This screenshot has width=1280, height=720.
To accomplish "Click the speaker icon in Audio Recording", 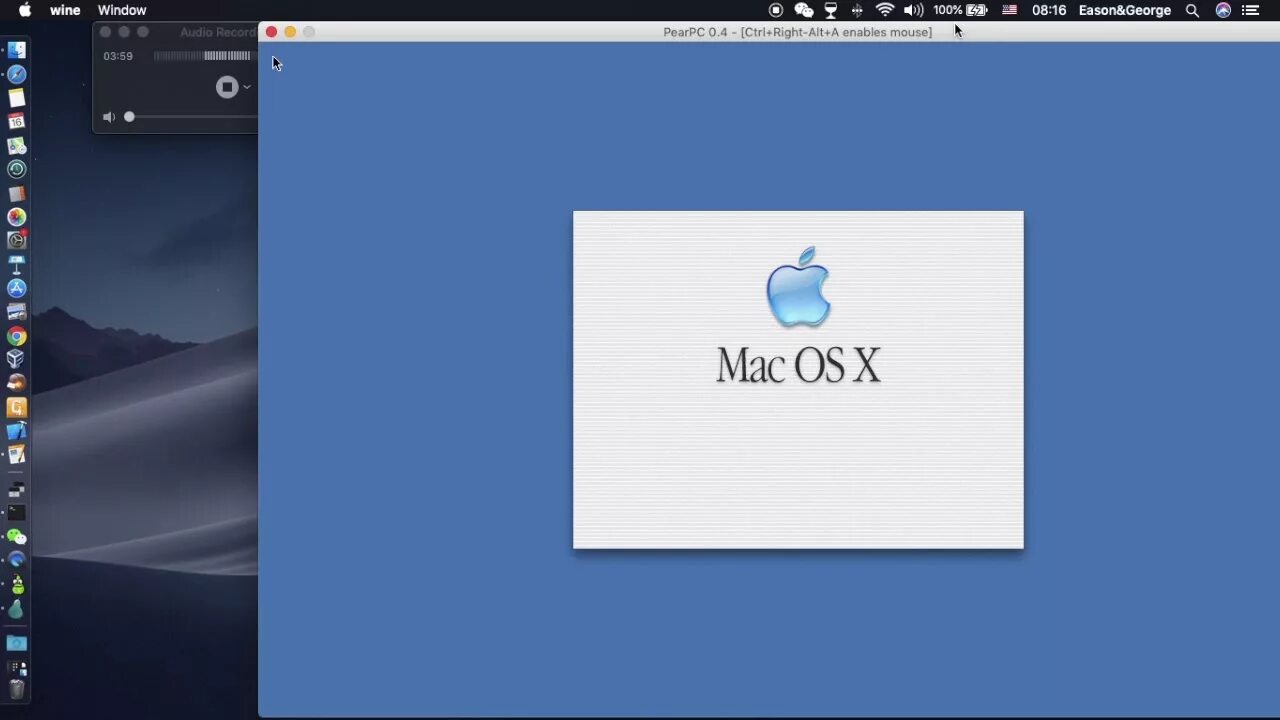I will 109,117.
